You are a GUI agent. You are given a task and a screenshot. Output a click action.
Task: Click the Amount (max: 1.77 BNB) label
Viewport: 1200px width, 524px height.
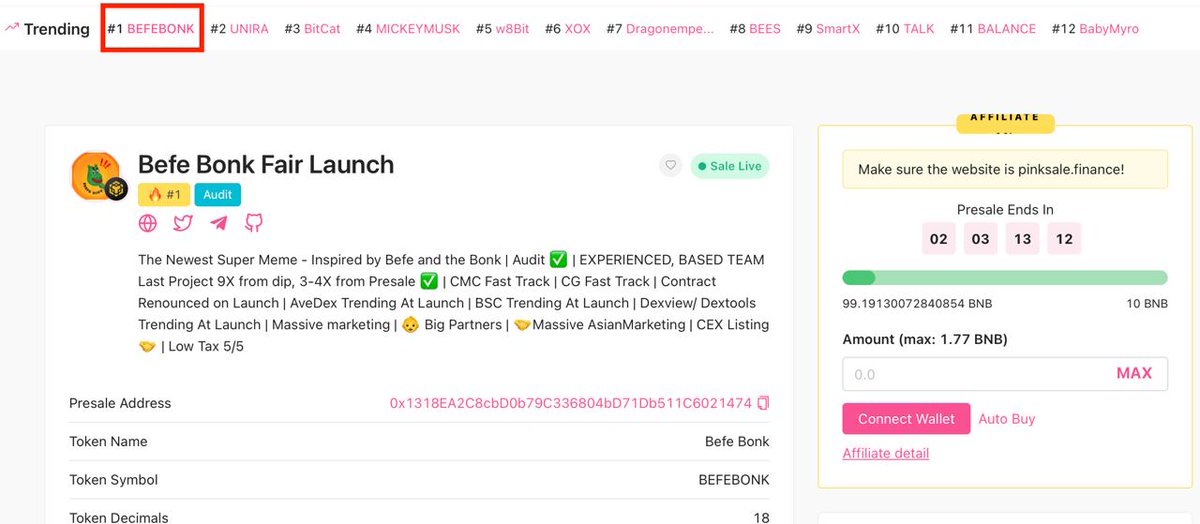pos(925,339)
